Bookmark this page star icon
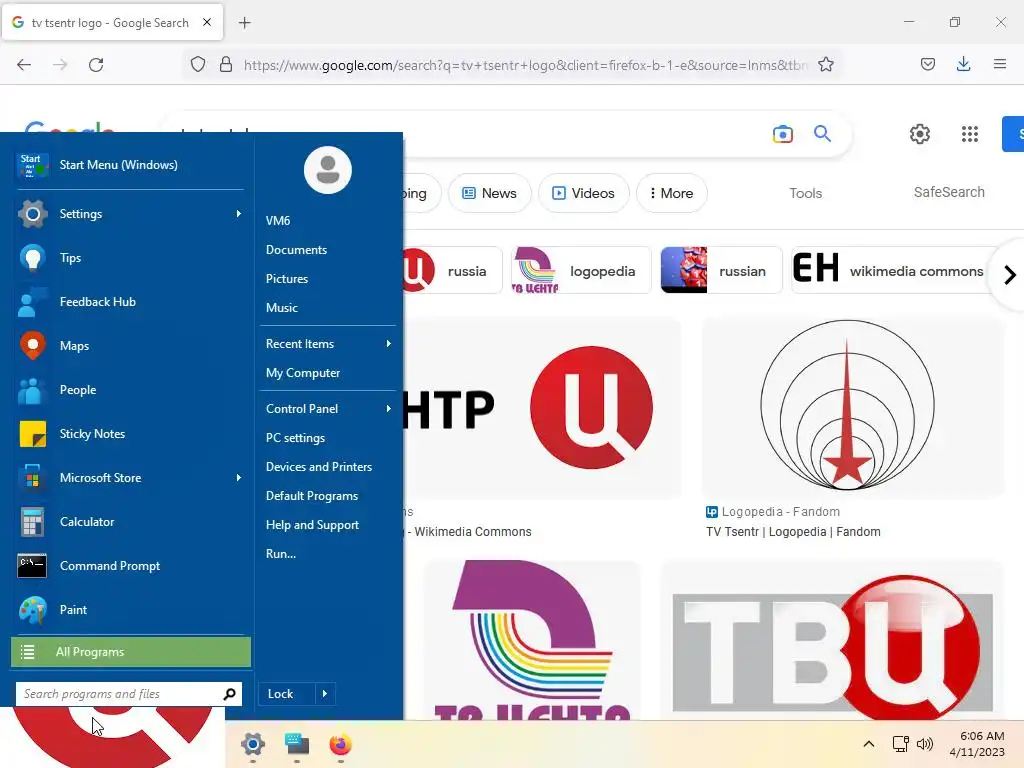Screen dimensions: 1024x768 point(825,65)
